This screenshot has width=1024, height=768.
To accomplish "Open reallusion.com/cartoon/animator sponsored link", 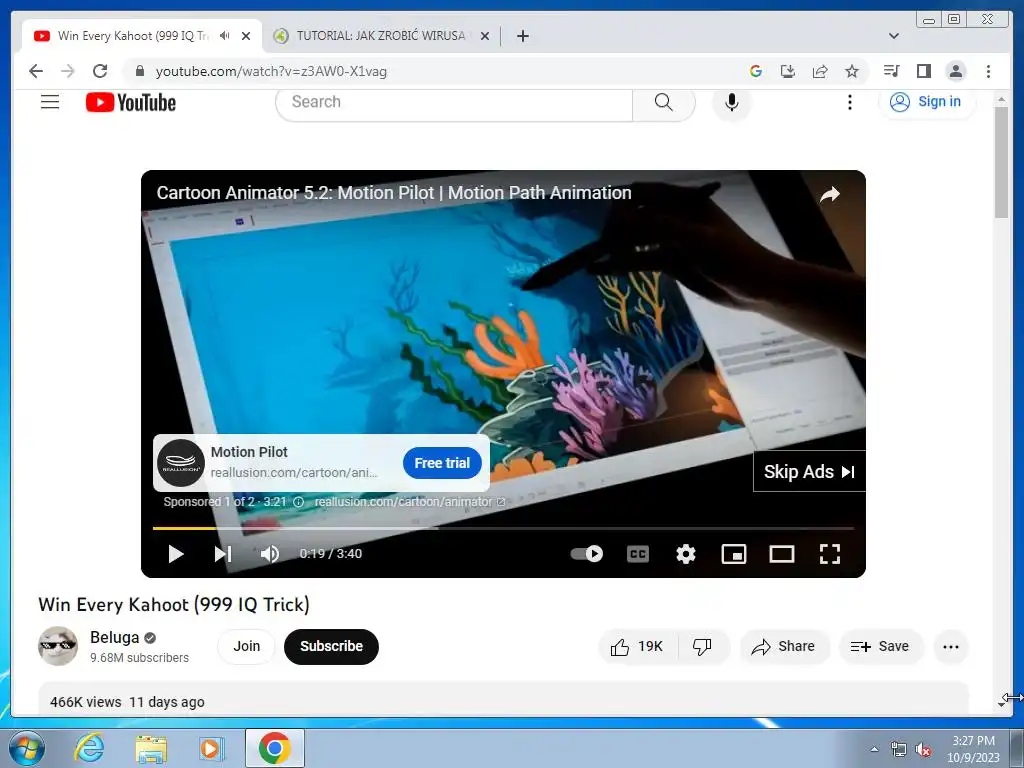I will pyautogui.click(x=409, y=502).
